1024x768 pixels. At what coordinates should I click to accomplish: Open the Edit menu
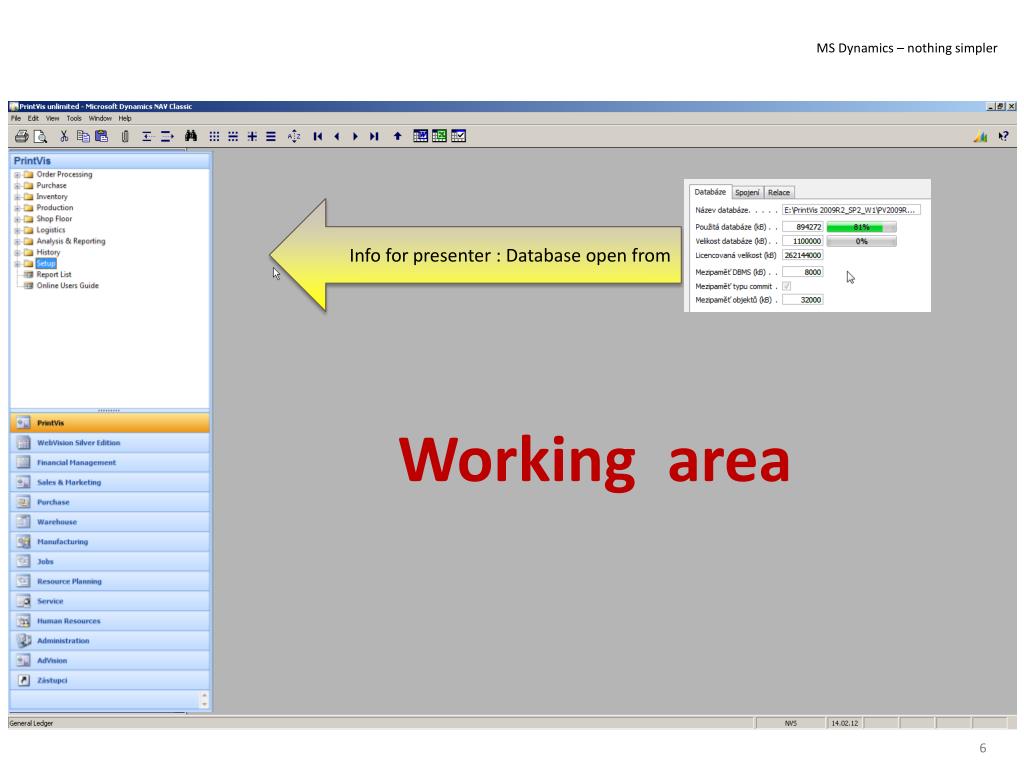click(x=33, y=118)
